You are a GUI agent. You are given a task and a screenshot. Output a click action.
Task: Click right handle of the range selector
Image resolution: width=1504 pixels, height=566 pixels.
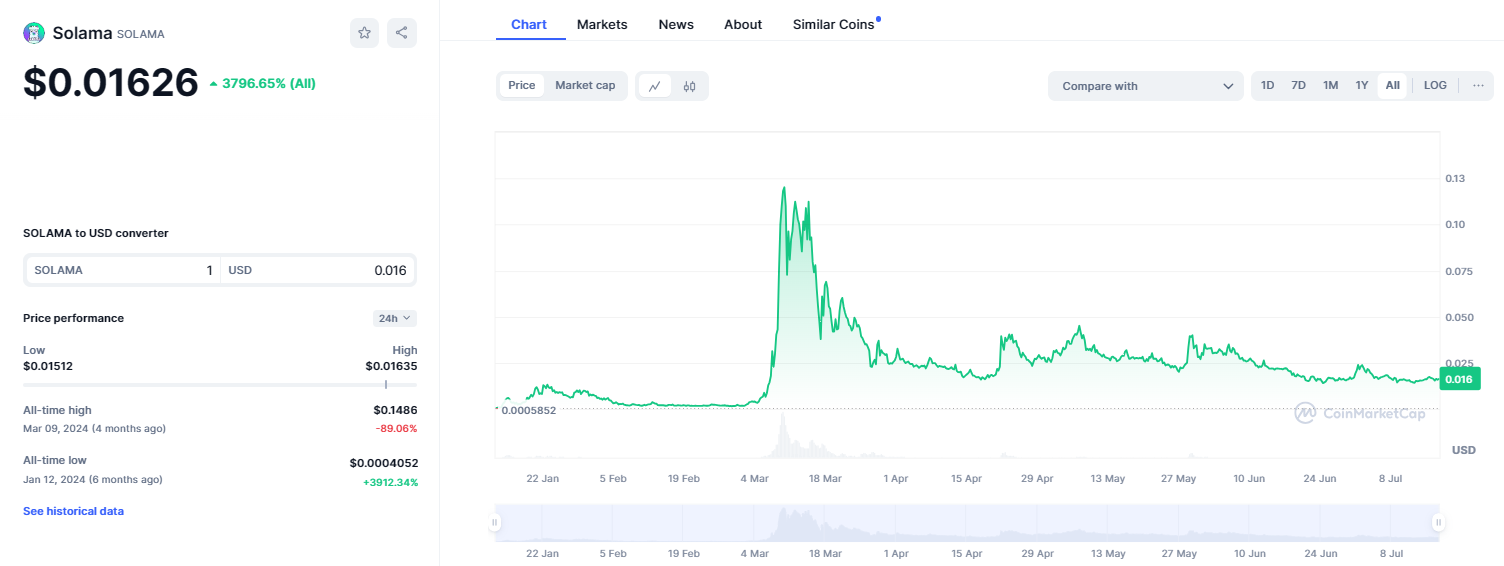(1438, 522)
